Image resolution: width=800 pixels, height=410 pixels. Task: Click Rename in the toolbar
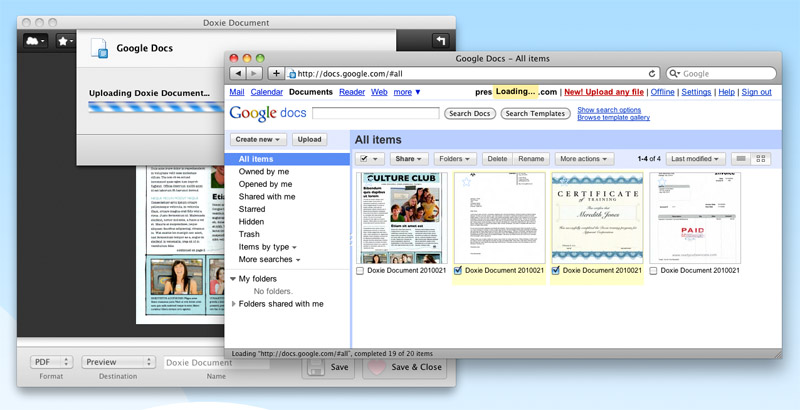(x=531, y=159)
